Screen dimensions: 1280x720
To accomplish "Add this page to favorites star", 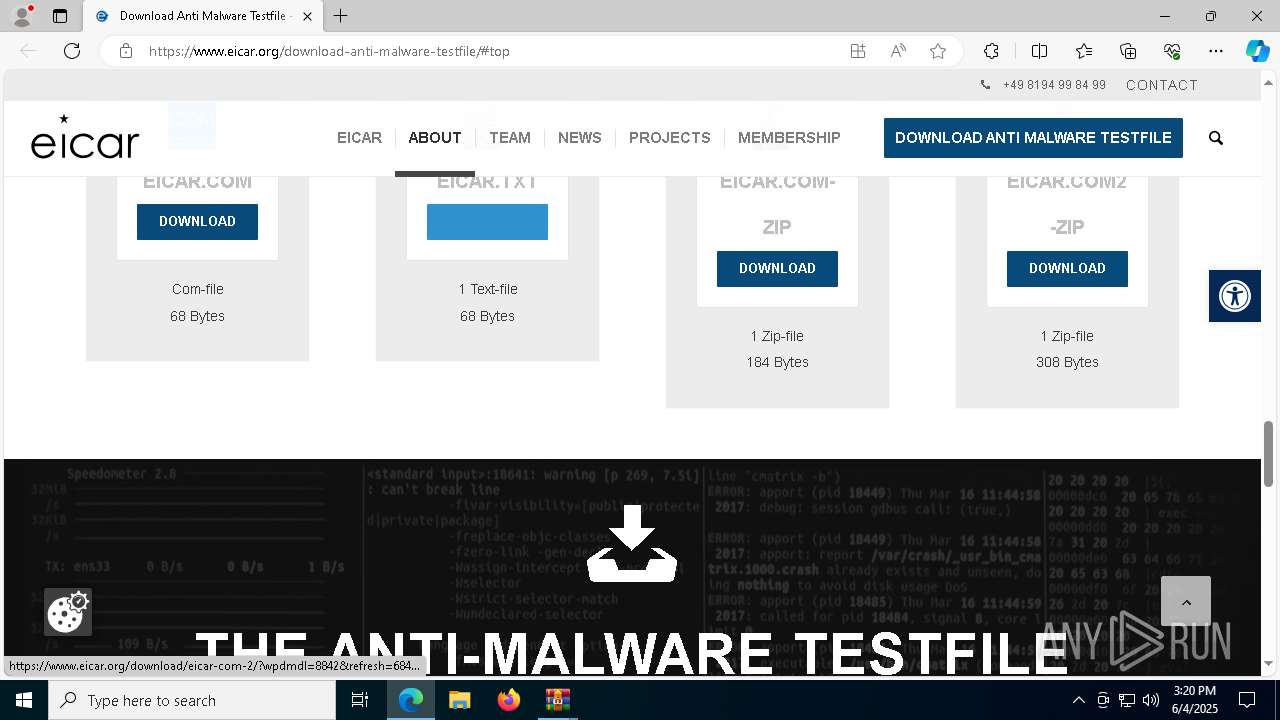I will (938, 51).
